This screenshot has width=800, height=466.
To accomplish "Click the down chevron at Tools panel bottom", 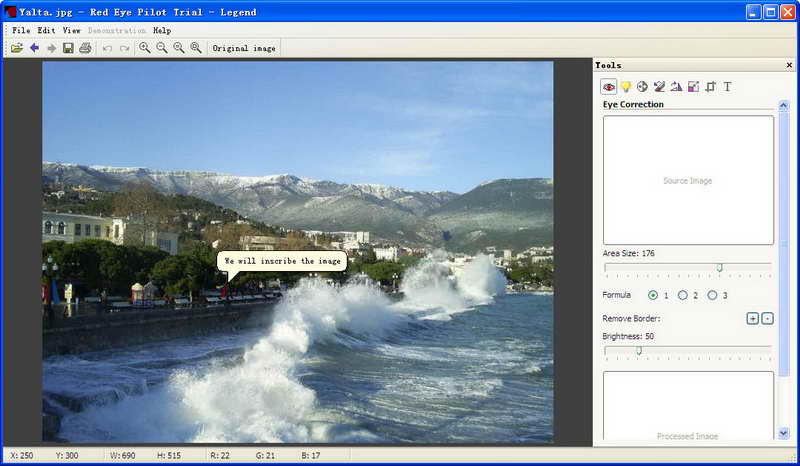I will [x=784, y=433].
